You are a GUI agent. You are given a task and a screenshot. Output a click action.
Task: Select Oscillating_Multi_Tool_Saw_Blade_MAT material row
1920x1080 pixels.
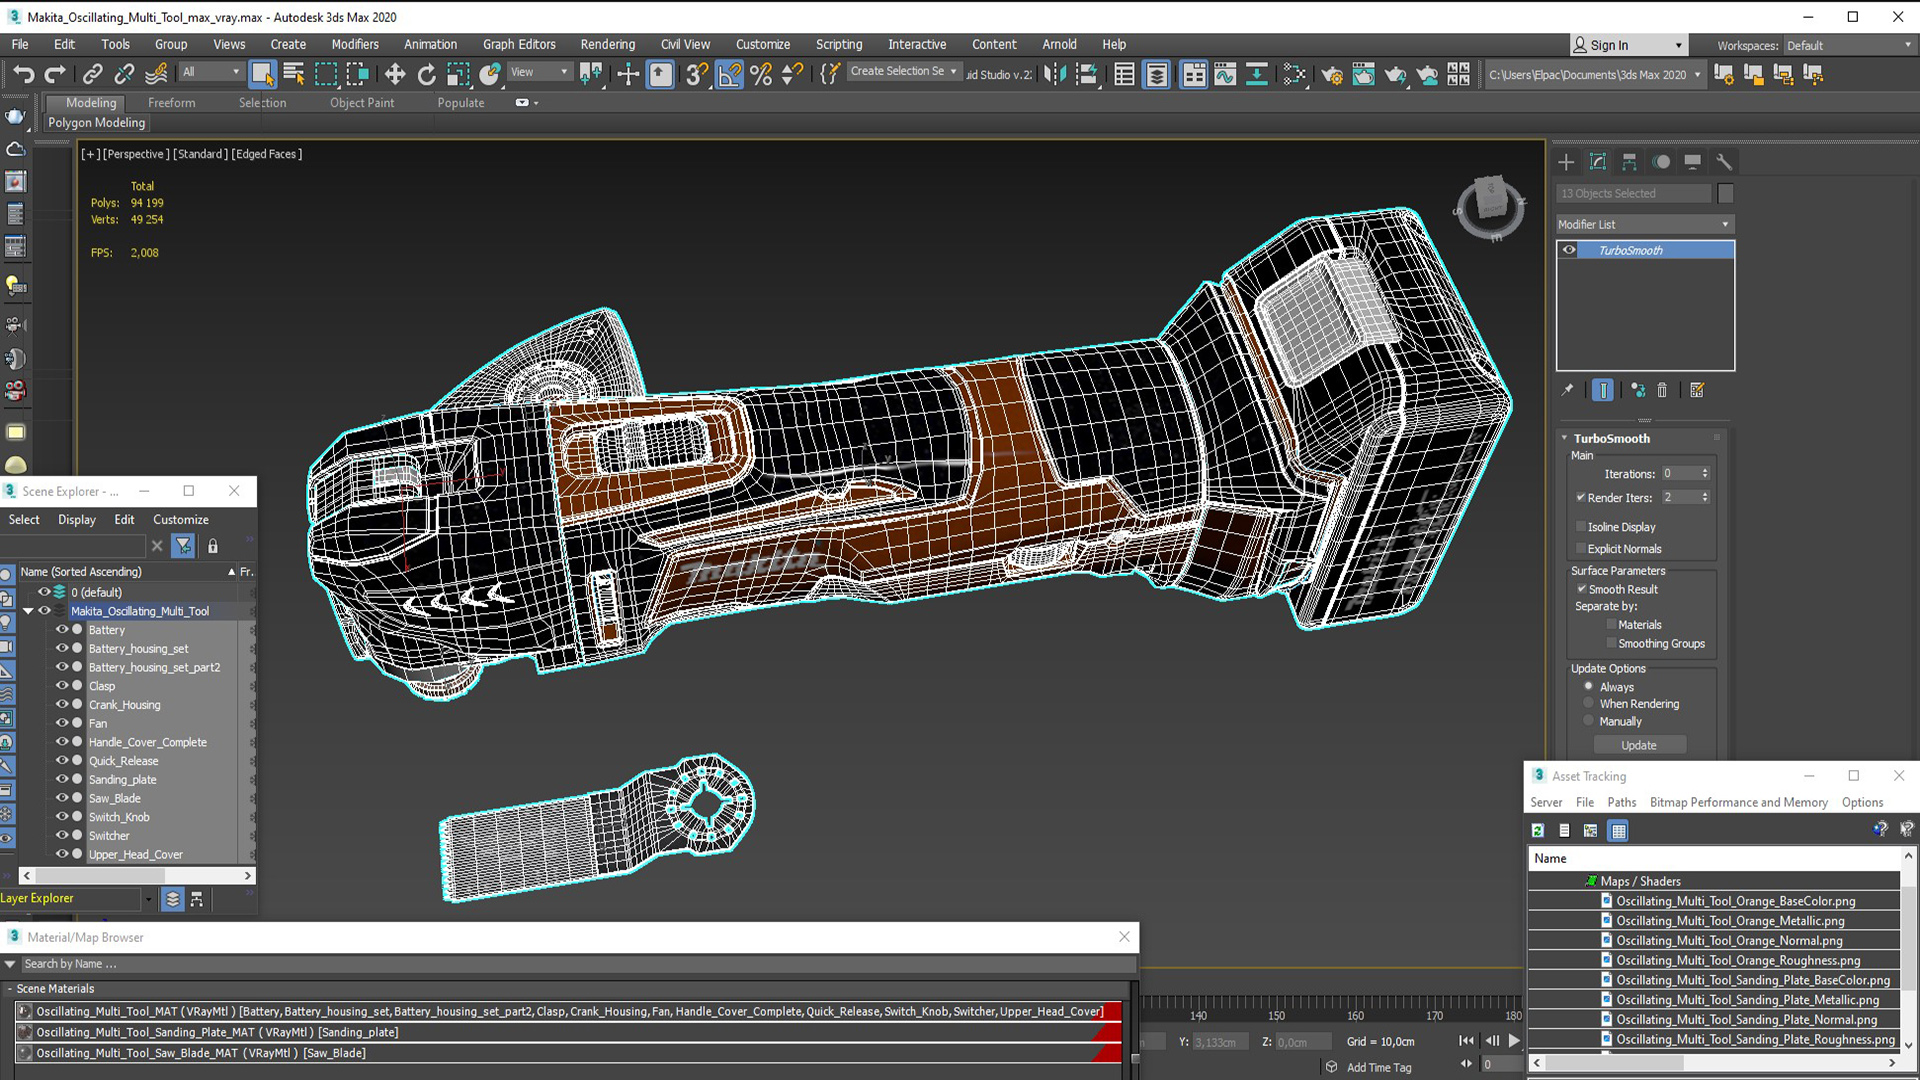coord(568,1053)
